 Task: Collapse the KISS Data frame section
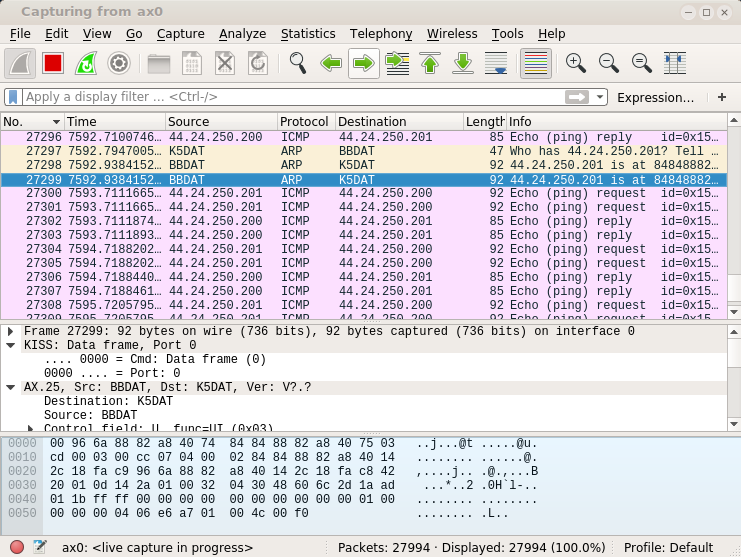(x=10, y=345)
